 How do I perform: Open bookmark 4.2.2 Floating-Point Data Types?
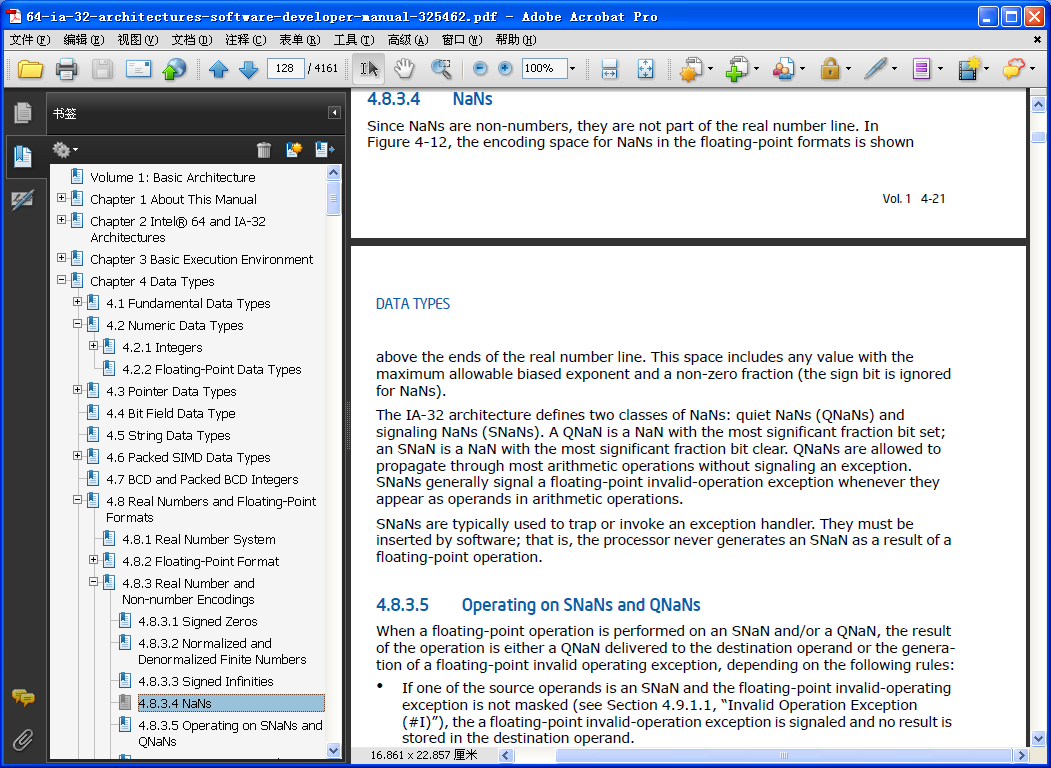click(x=212, y=369)
